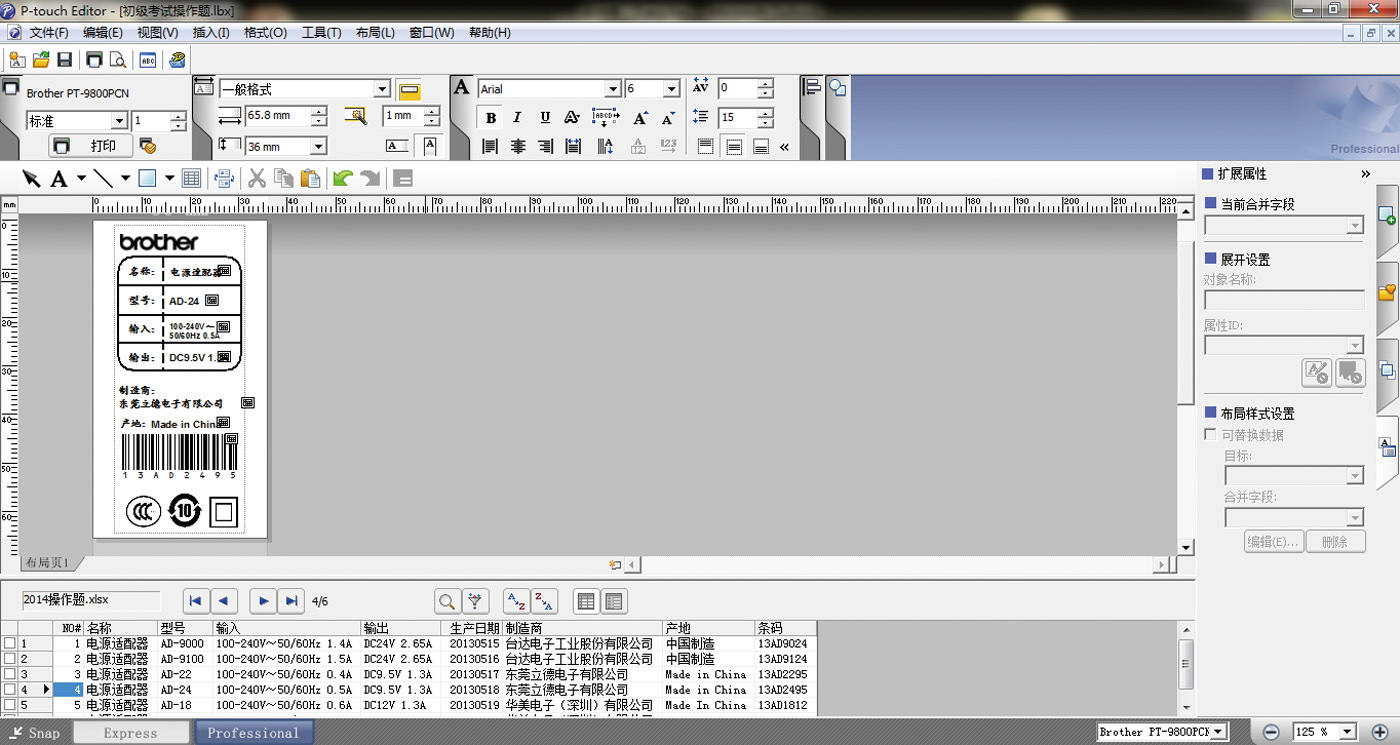Insert a table with the table tool

coord(192,179)
